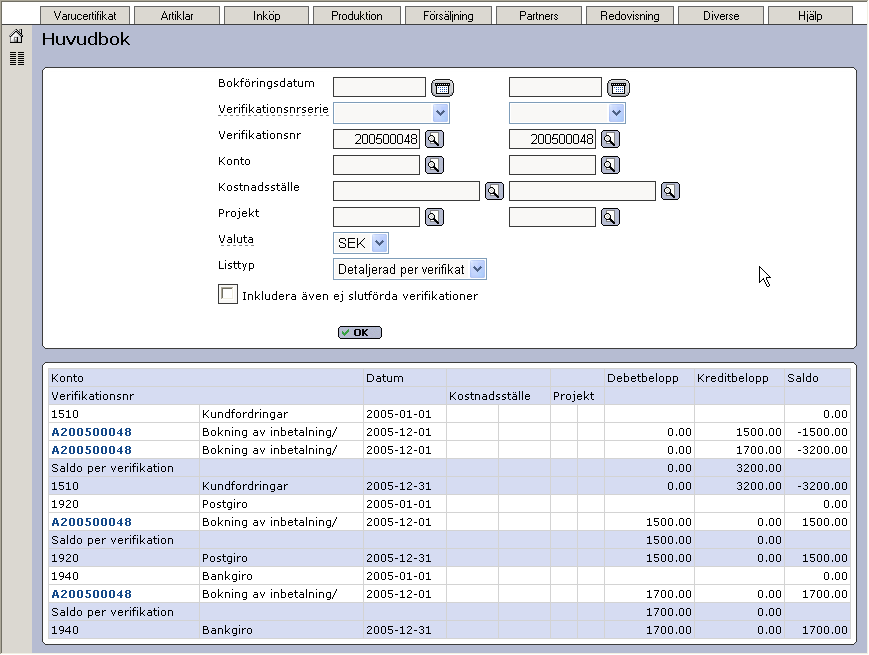The width and height of the screenshot is (869, 655).
Task: Focus second Bokföringsdatum input field
Action: (x=555, y=87)
